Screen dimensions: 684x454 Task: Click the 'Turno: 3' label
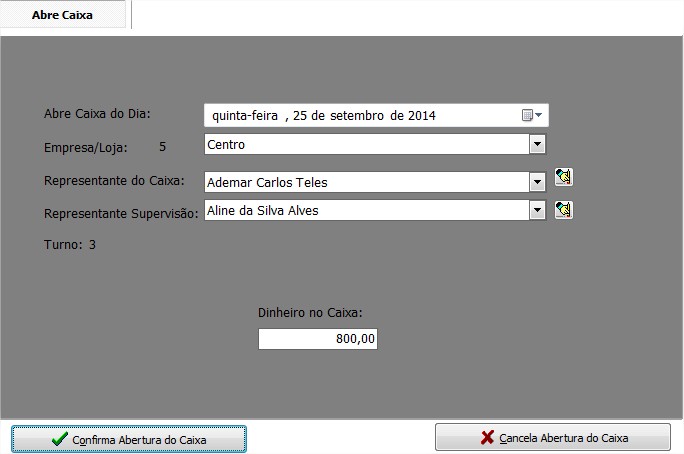(x=70, y=244)
